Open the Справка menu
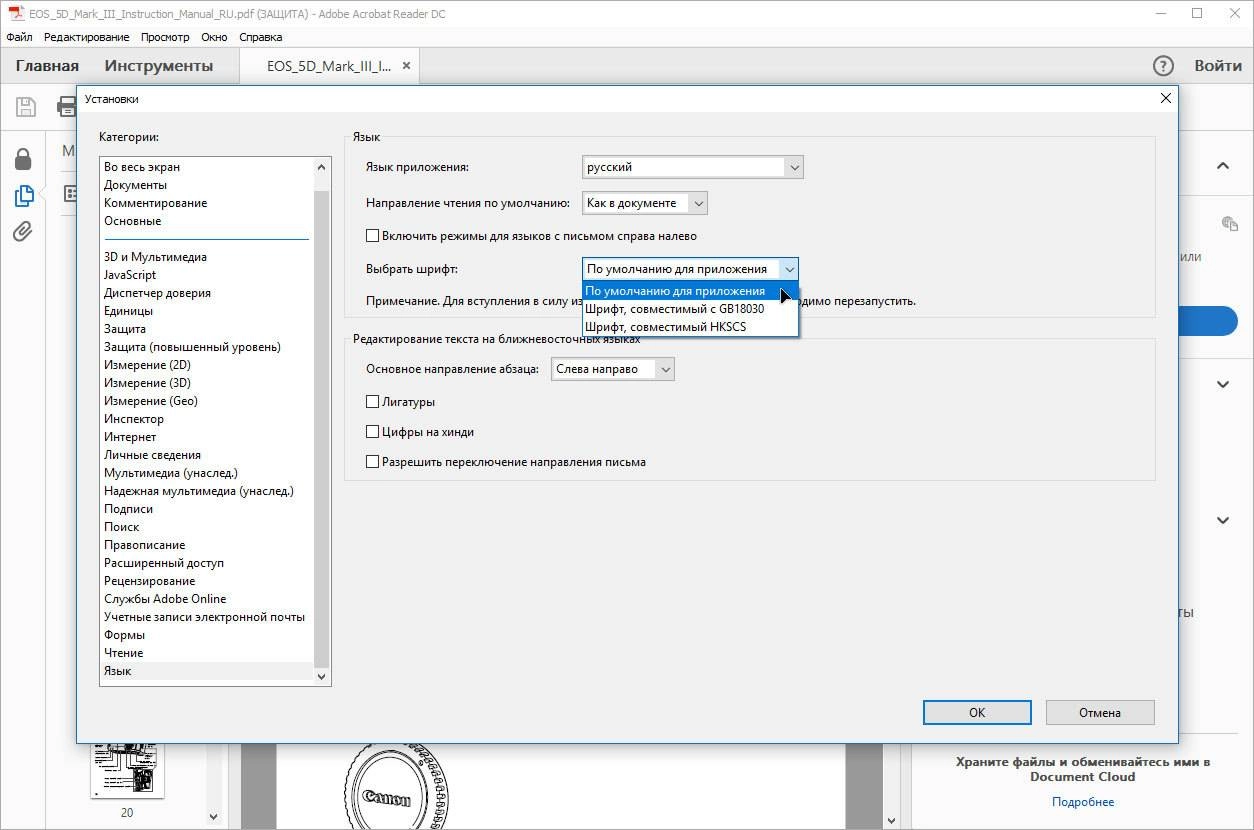The height and width of the screenshot is (830, 1254). pyautogui.click(x=261, y=37)
